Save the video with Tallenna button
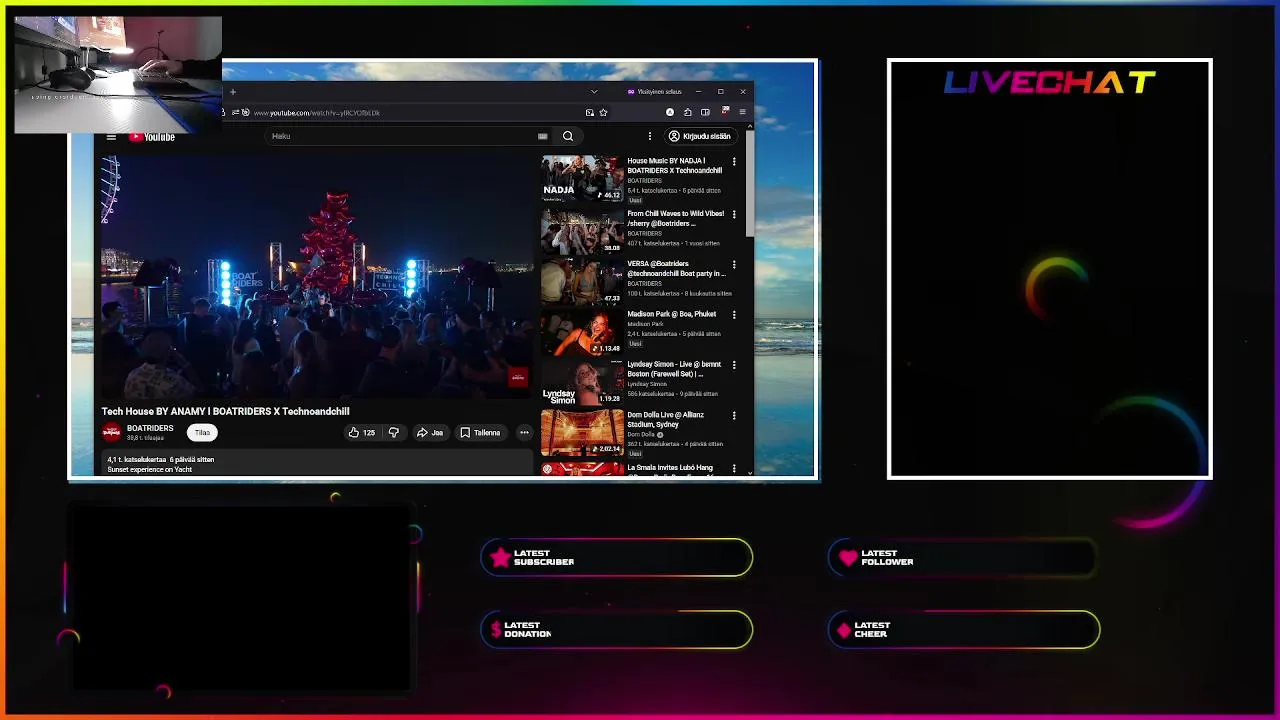 coord(480,433)
